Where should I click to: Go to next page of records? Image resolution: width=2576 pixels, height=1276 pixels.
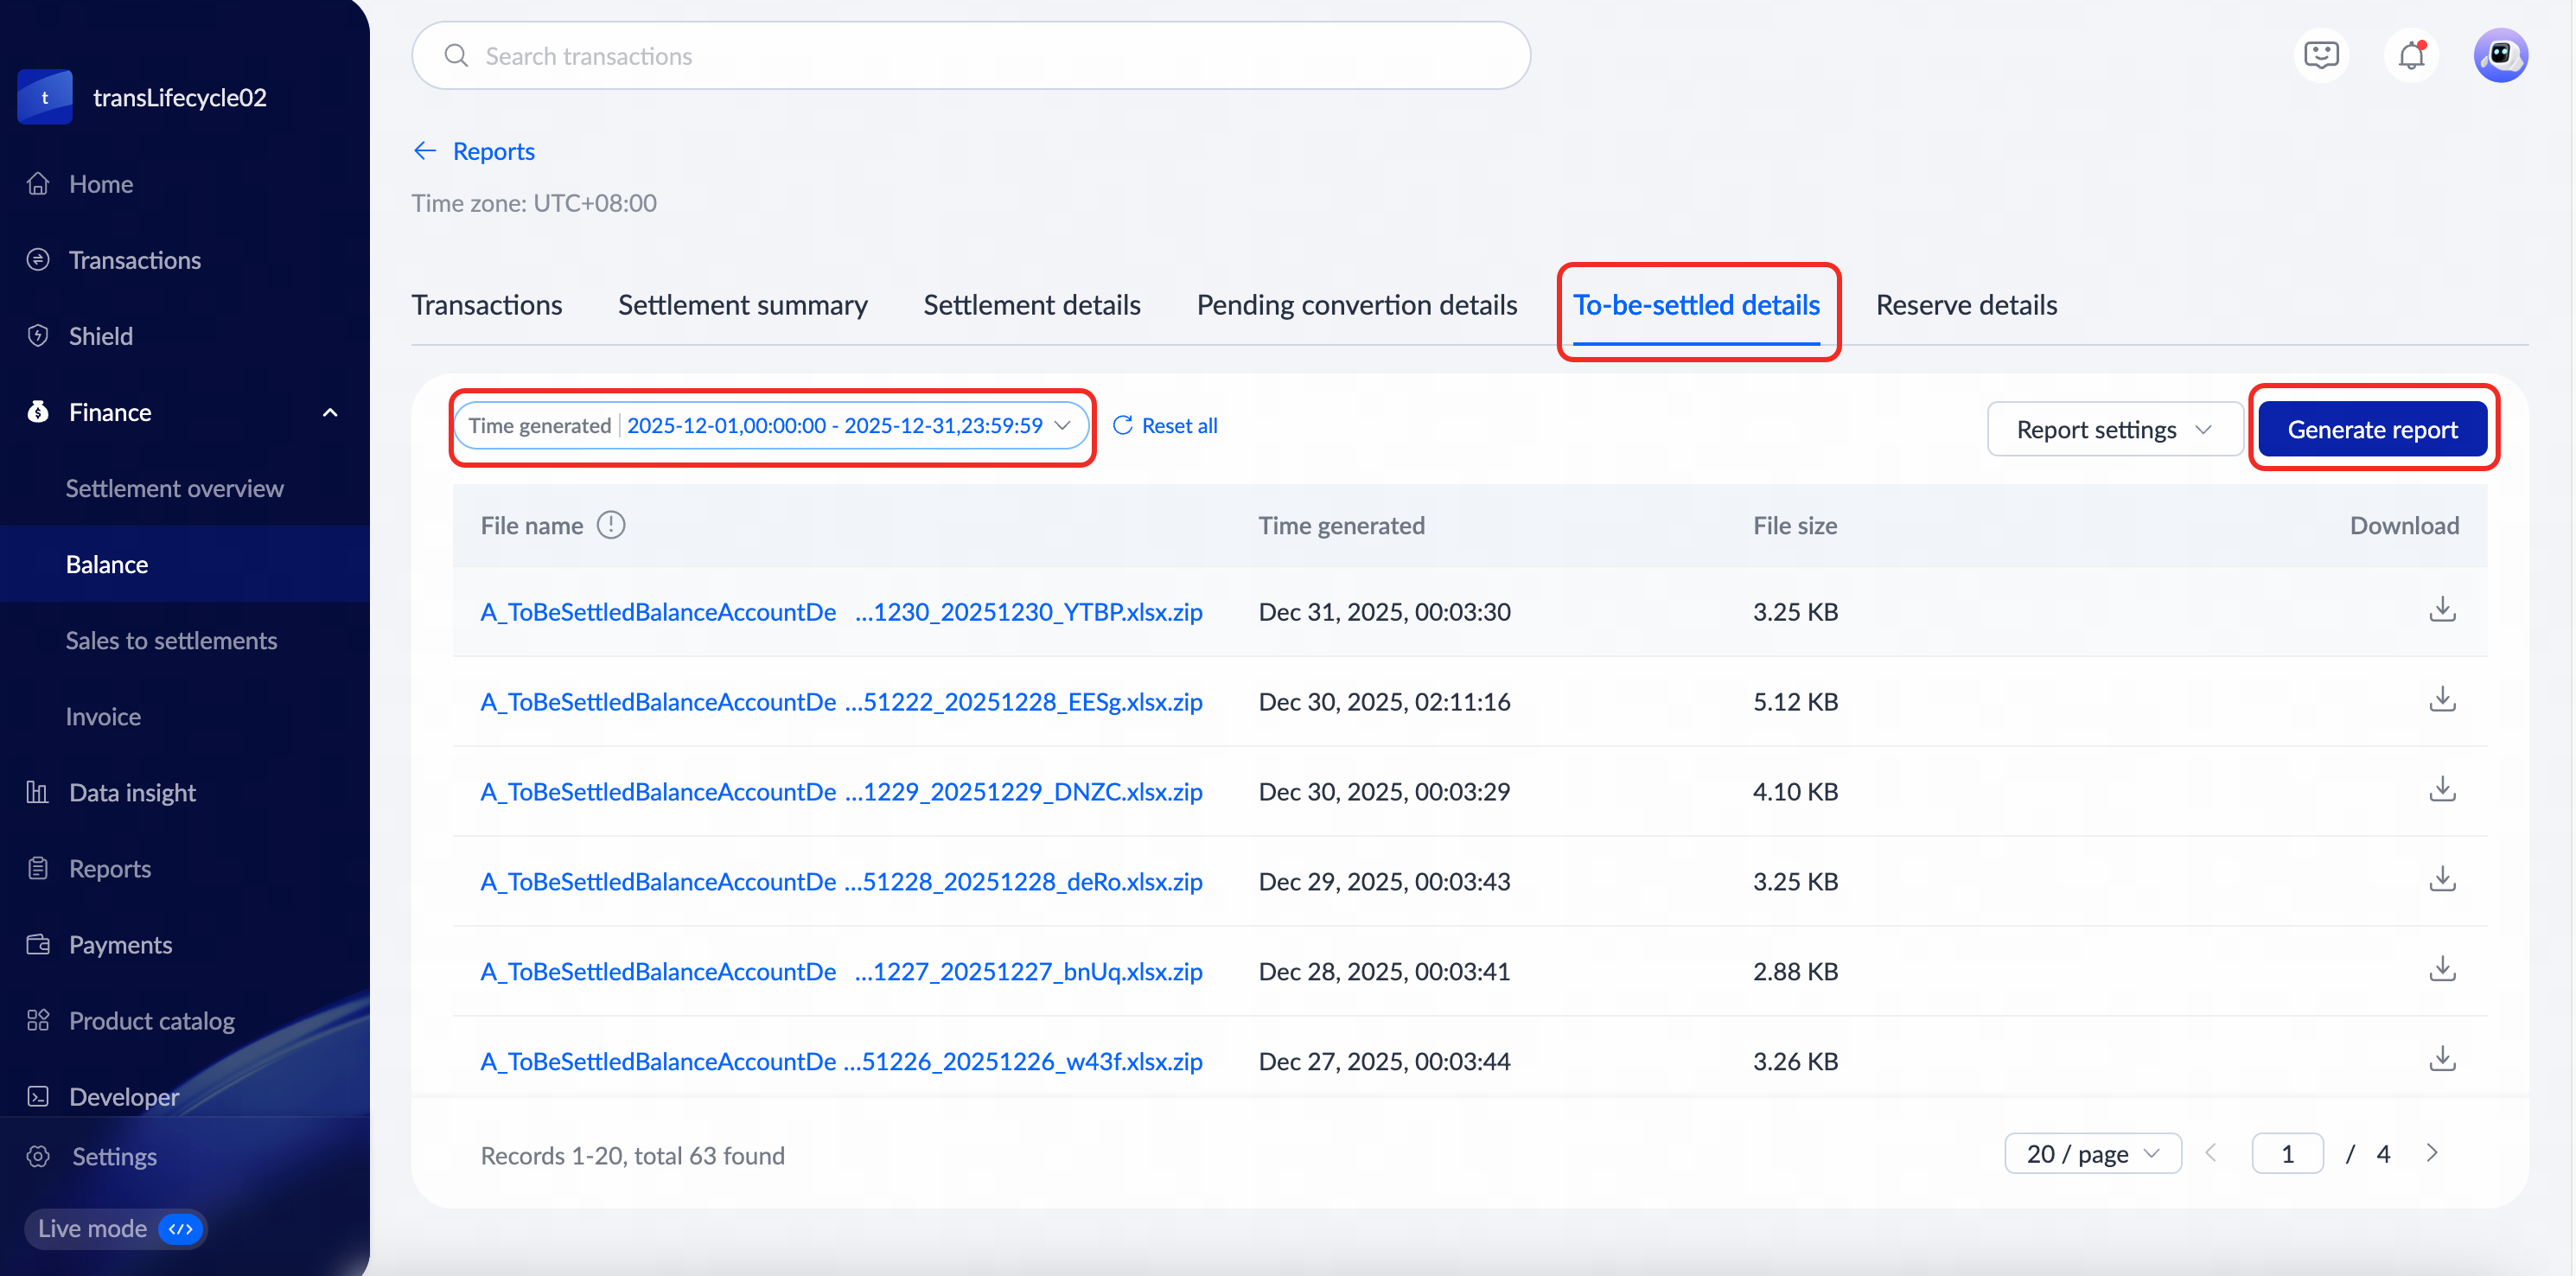tap(2431, 1154)
